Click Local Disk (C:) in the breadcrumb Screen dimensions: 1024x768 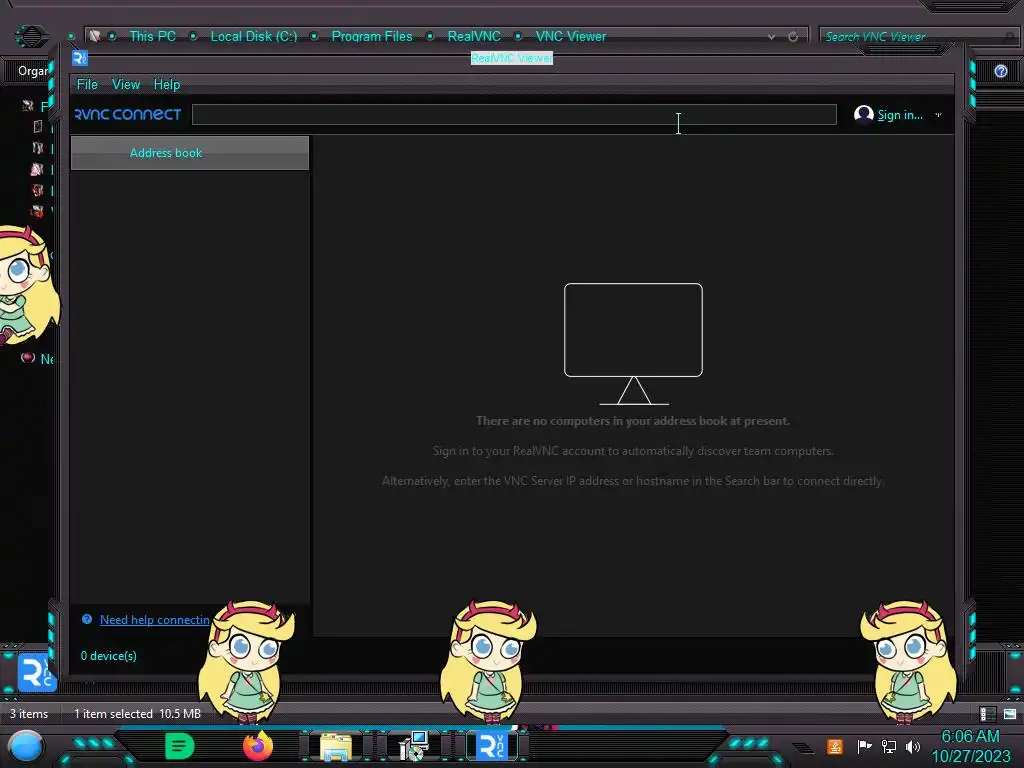pos(253,37)
